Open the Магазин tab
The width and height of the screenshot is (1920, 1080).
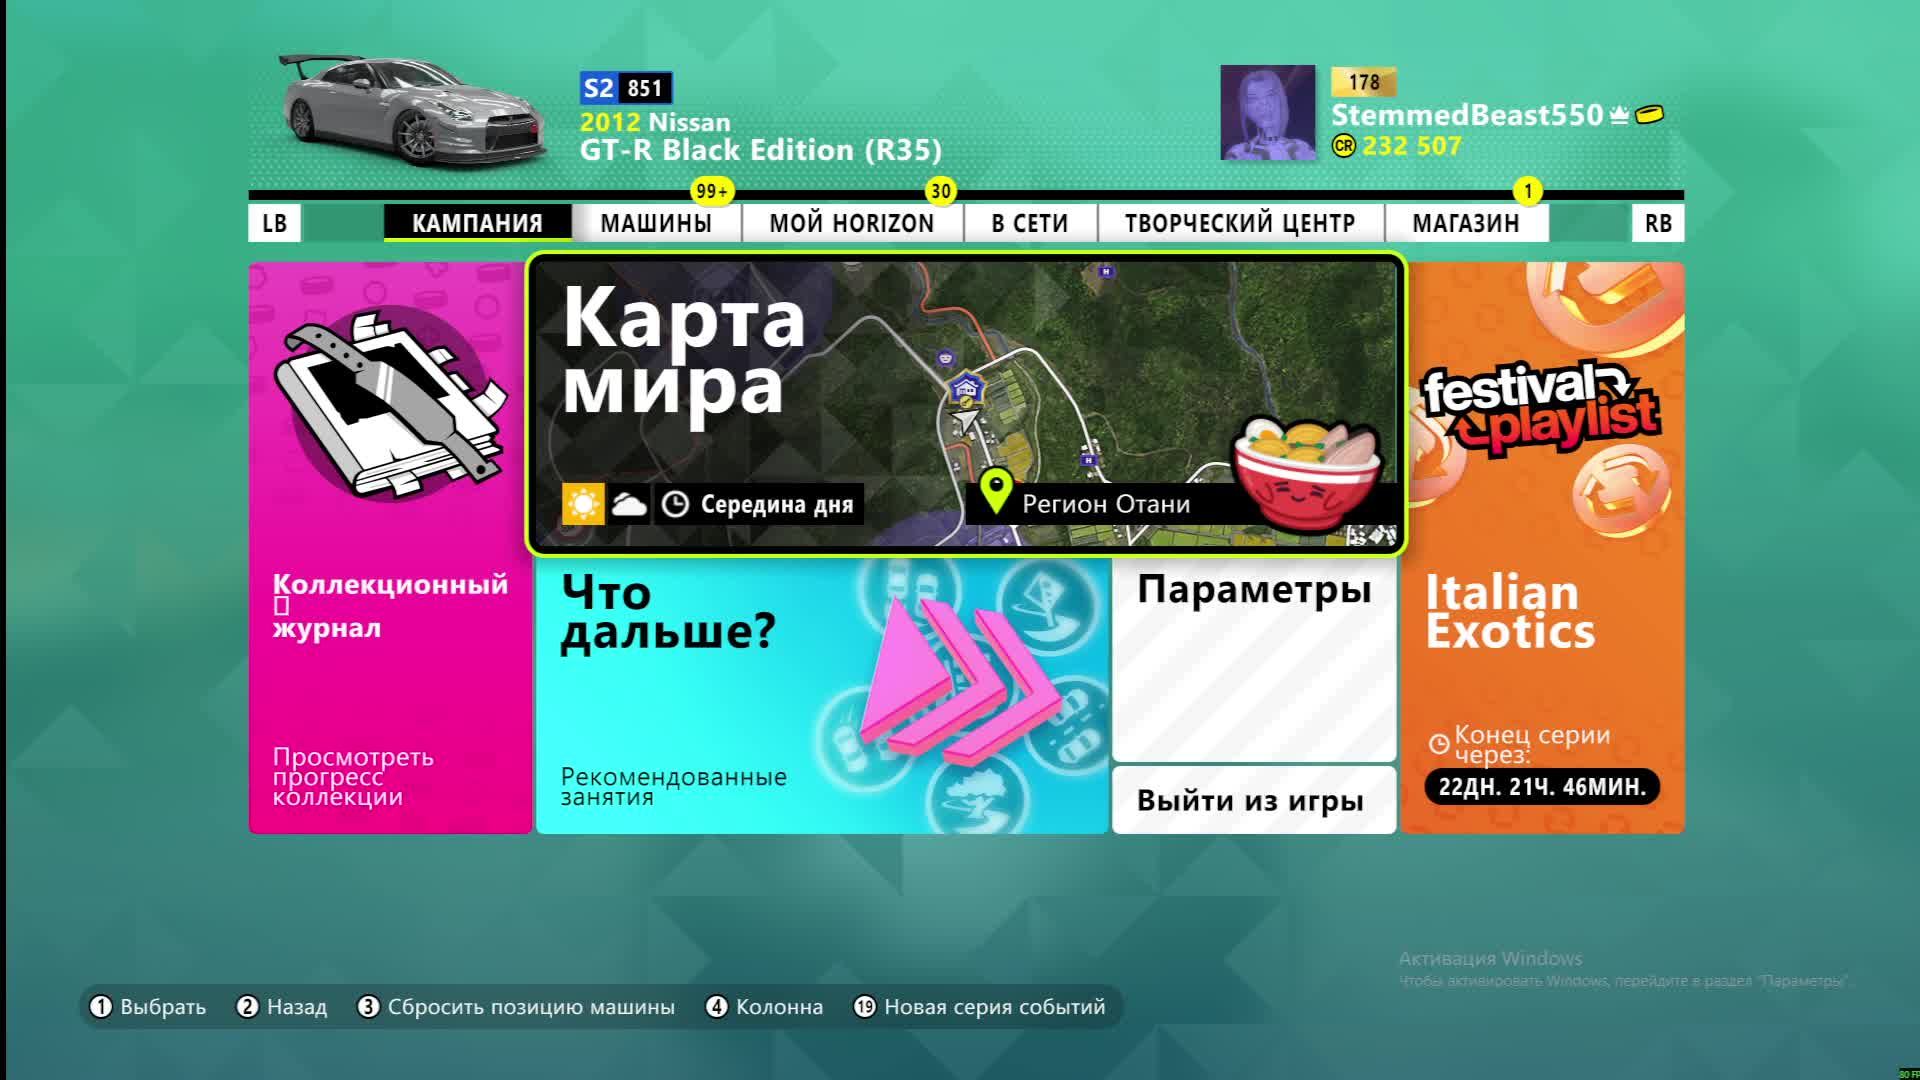[1466, 223]
